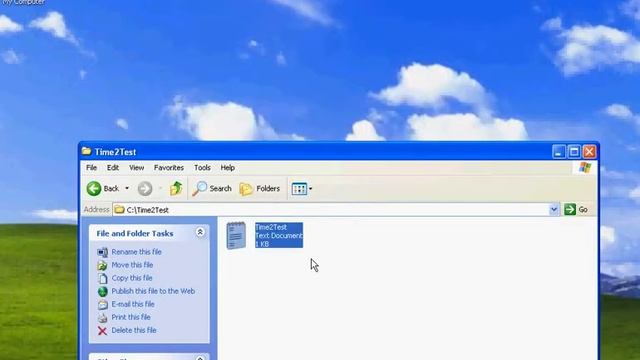The image size is (640, 360).
Task: Open the View menu
Action: 136,168
